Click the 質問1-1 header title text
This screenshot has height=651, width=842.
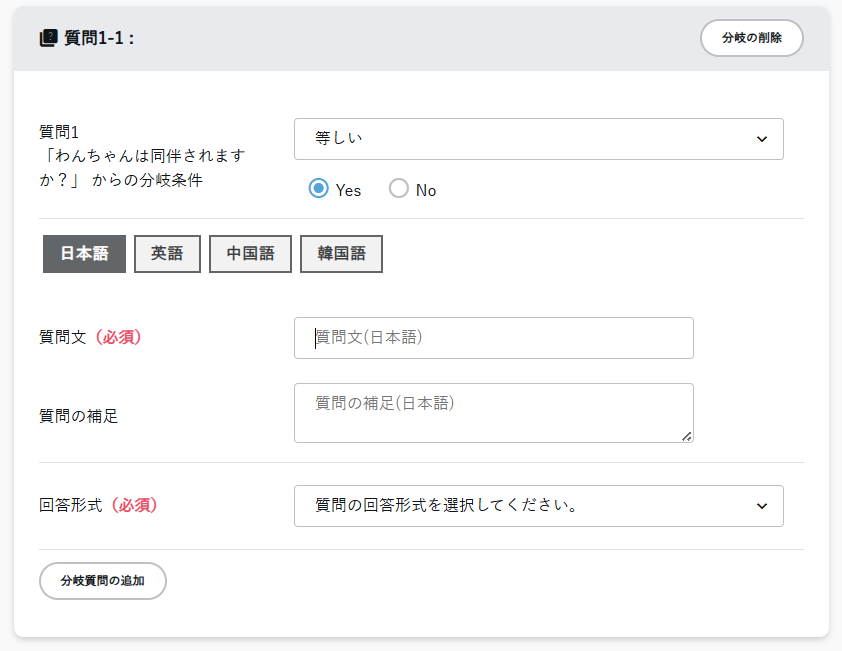point(99,38)
